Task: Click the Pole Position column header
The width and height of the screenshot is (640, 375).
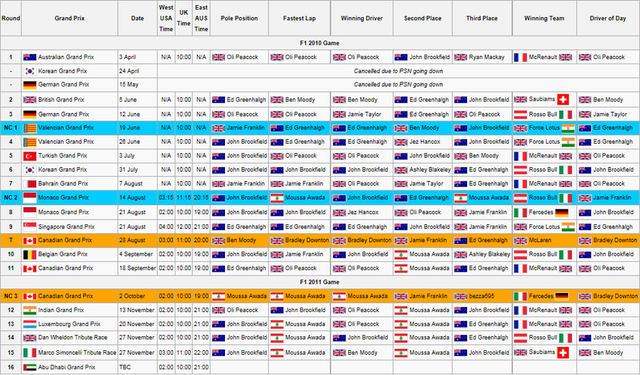Action: [239, 18]
